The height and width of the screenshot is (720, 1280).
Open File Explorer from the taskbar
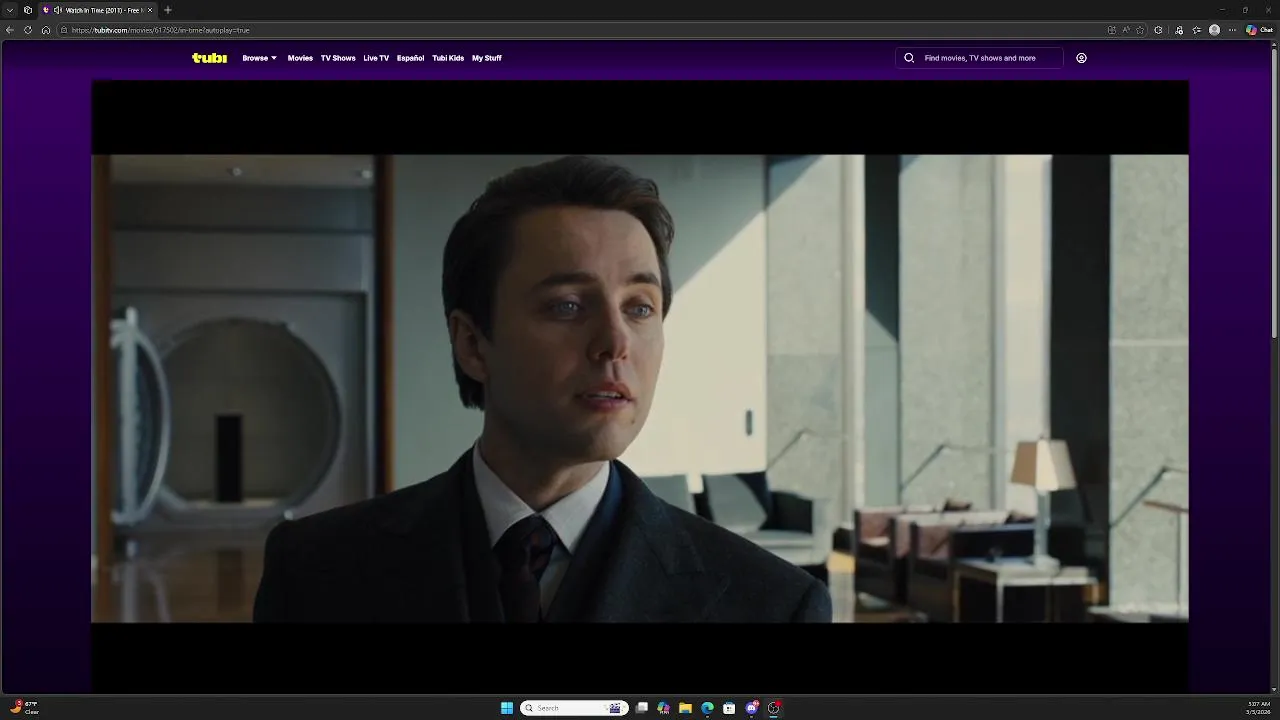(x=685, y=708)
